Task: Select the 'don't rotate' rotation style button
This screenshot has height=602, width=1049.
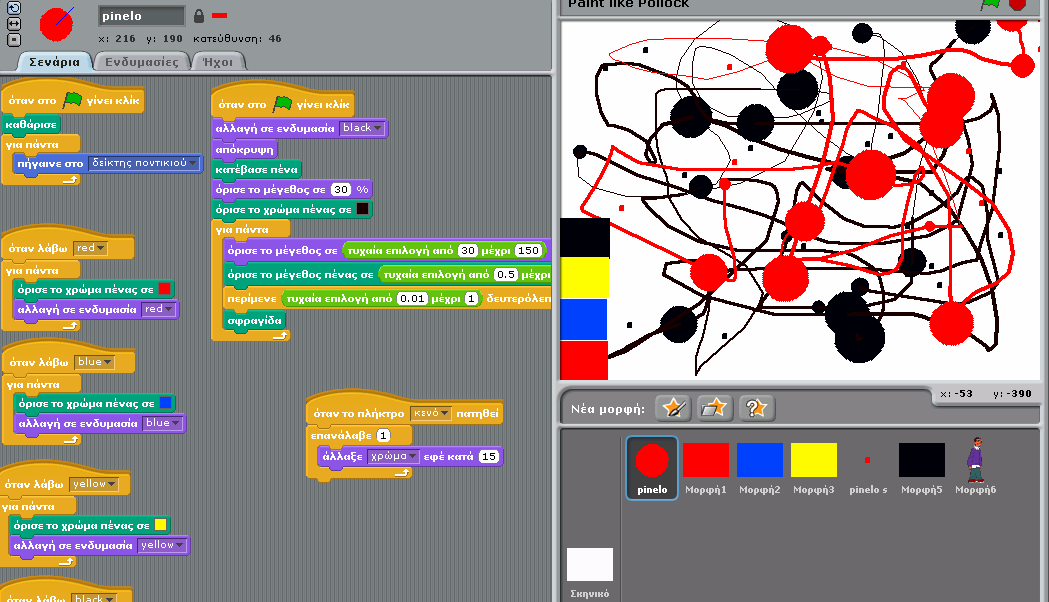Action: pyautogui.click(x=13, y=39)
